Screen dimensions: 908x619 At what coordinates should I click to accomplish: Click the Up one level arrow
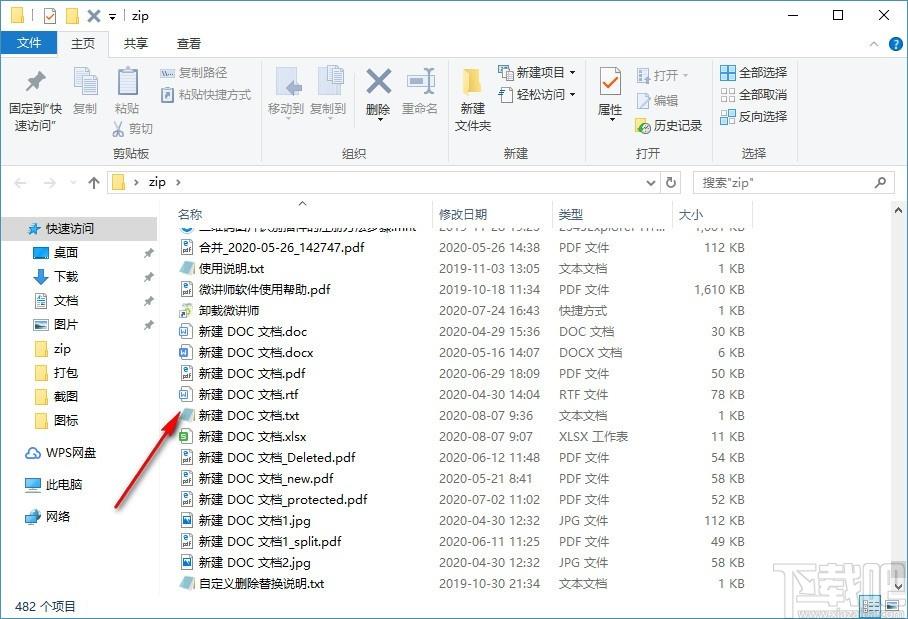coord(94,183)
